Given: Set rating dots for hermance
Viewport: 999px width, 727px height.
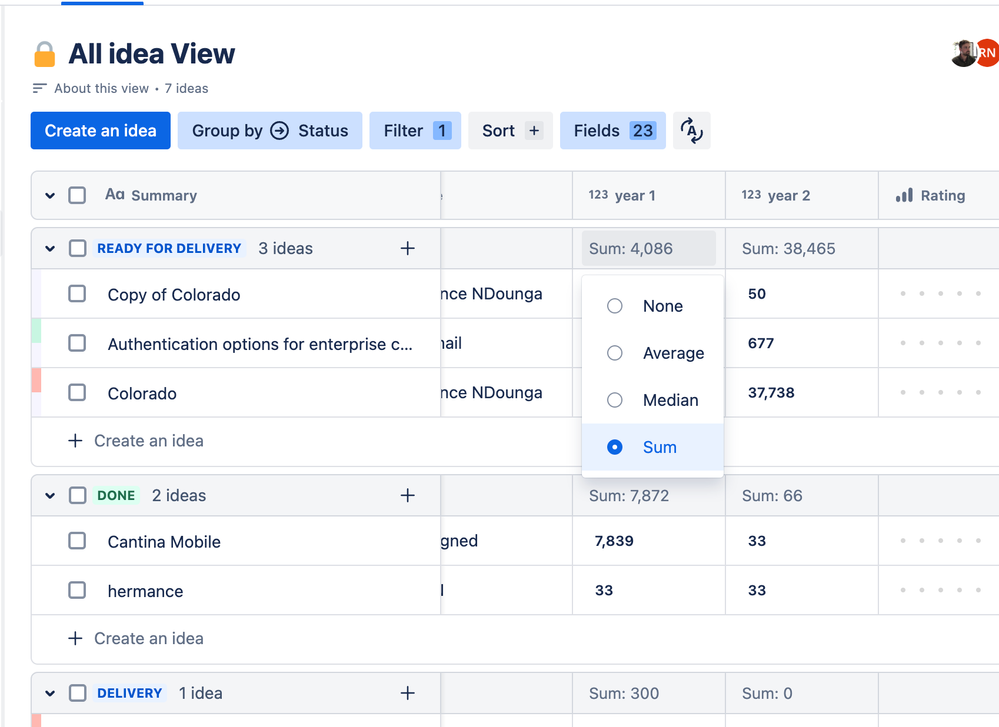Looking at the screenshot, I should [940, 591].
